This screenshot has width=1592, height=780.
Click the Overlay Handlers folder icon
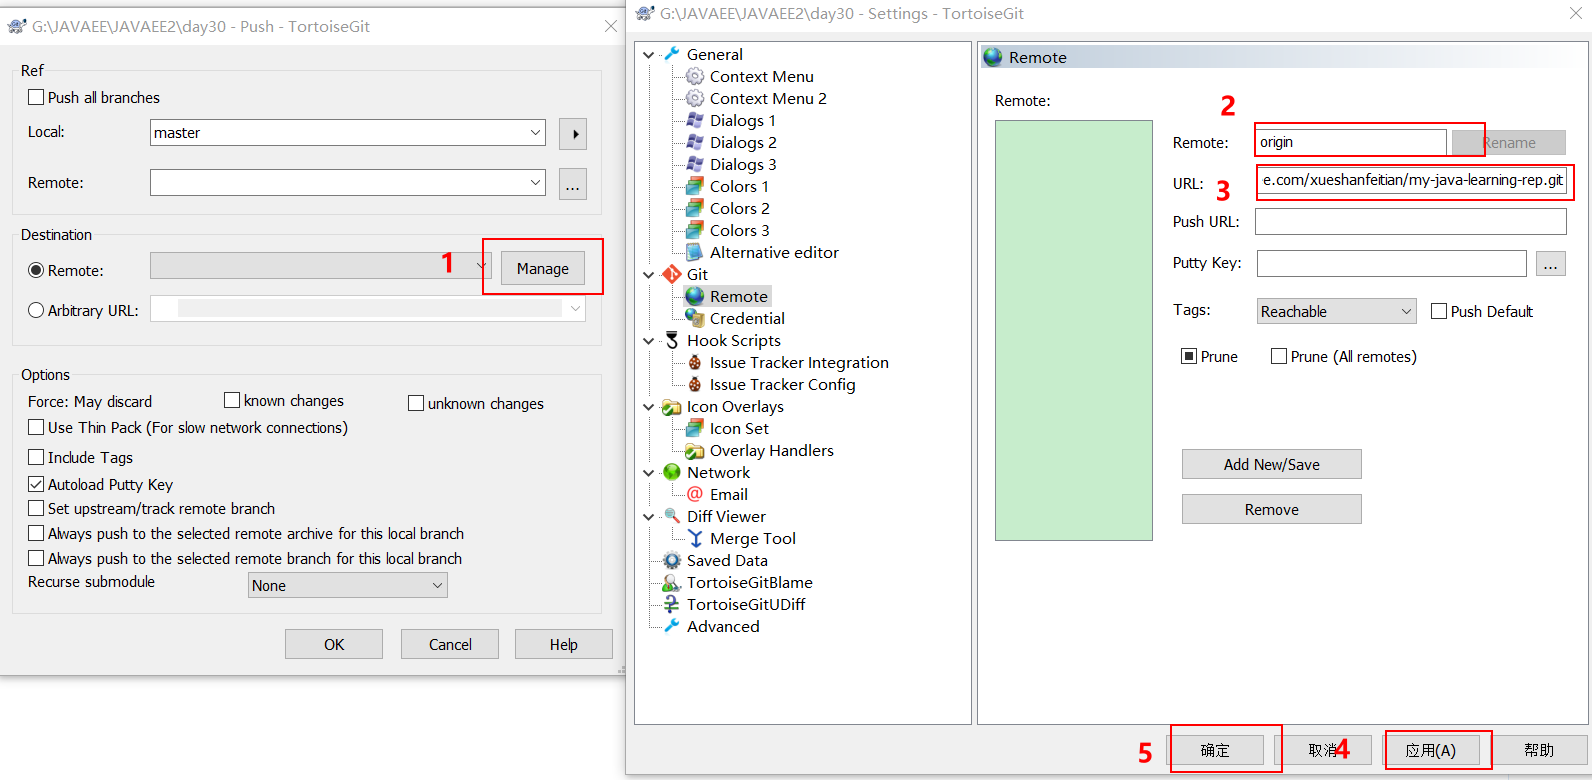coord(695,450)
